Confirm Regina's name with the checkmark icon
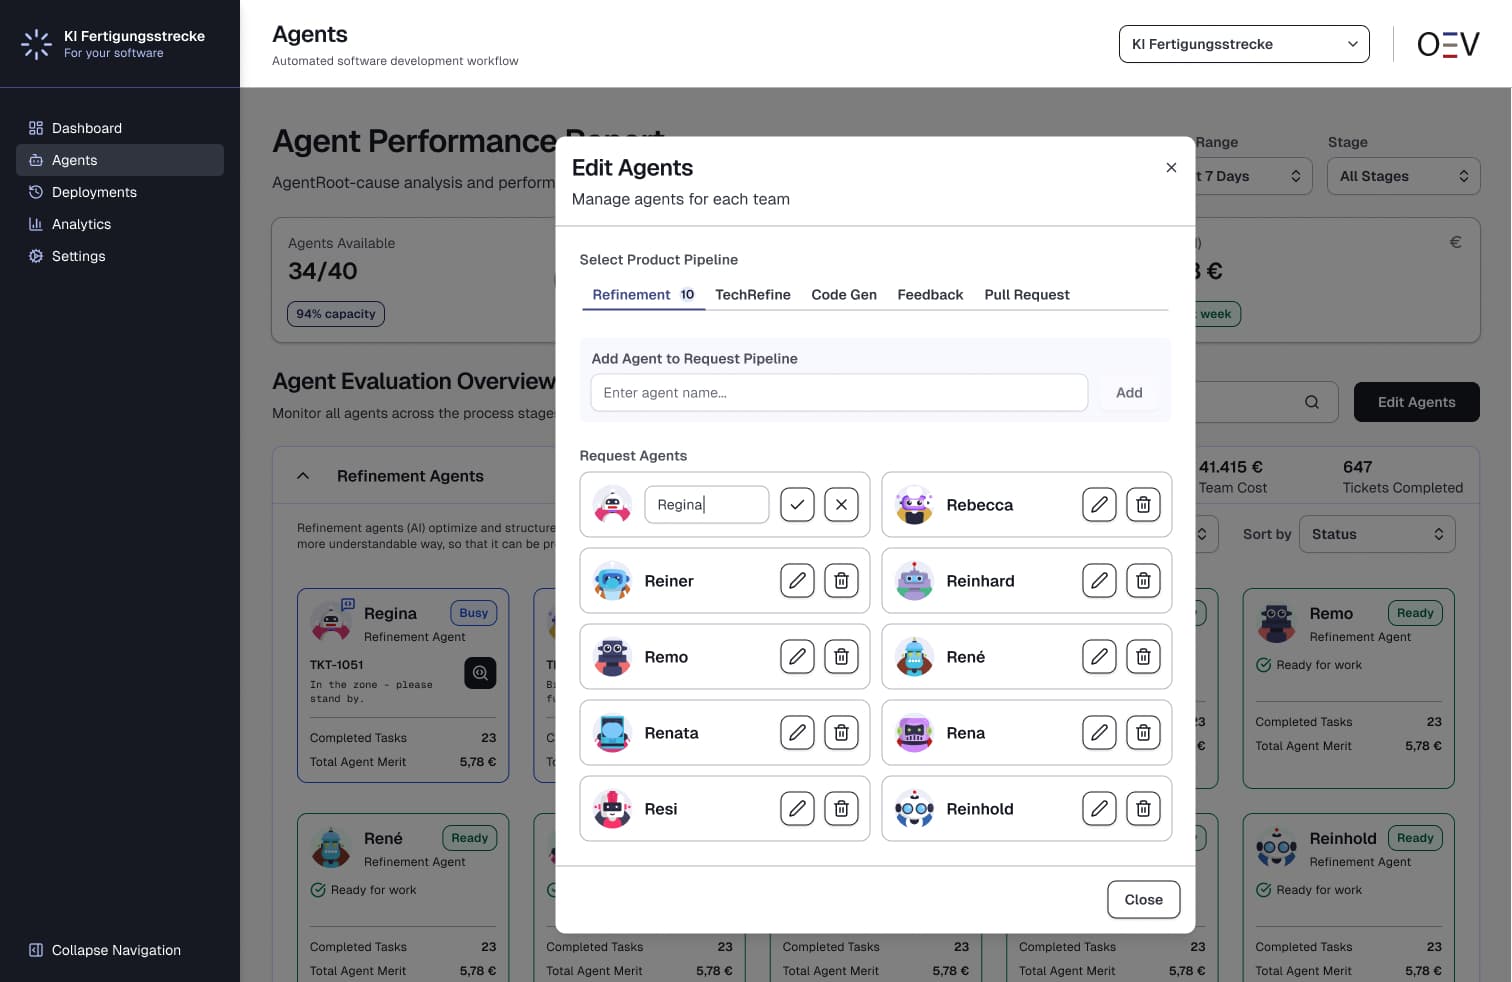 797,504
